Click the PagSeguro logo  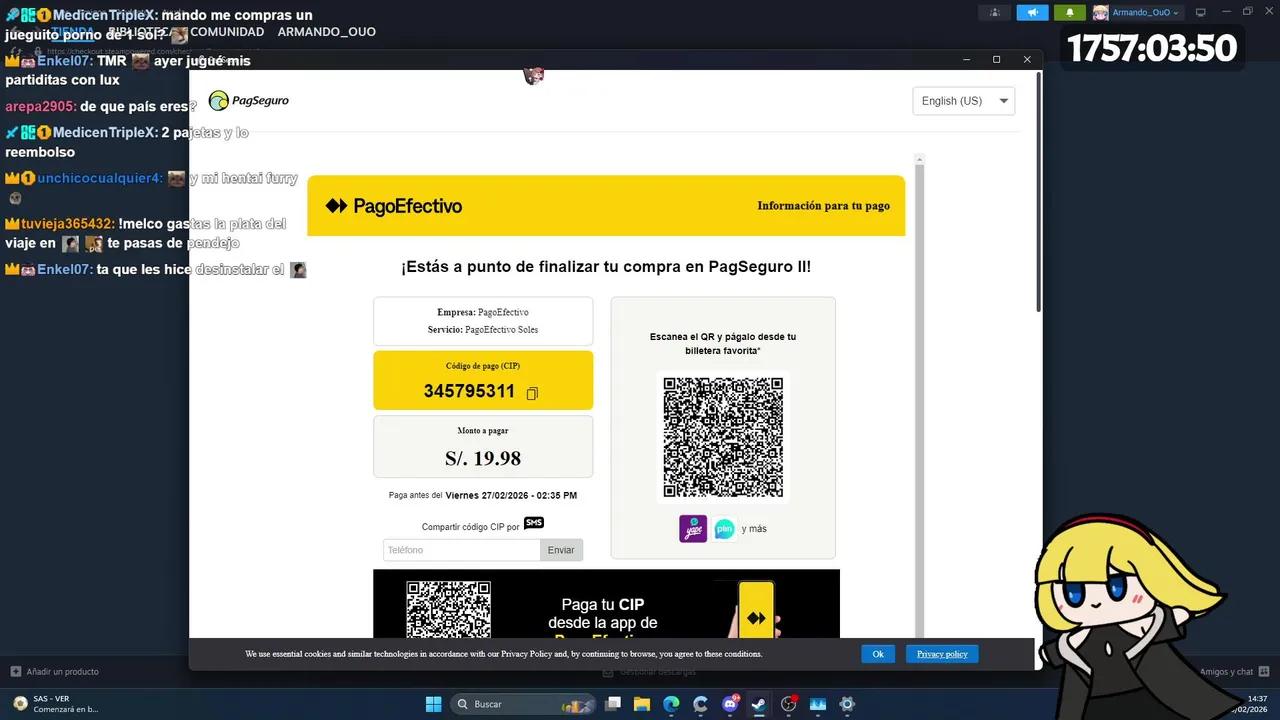(x=248, y=100)
